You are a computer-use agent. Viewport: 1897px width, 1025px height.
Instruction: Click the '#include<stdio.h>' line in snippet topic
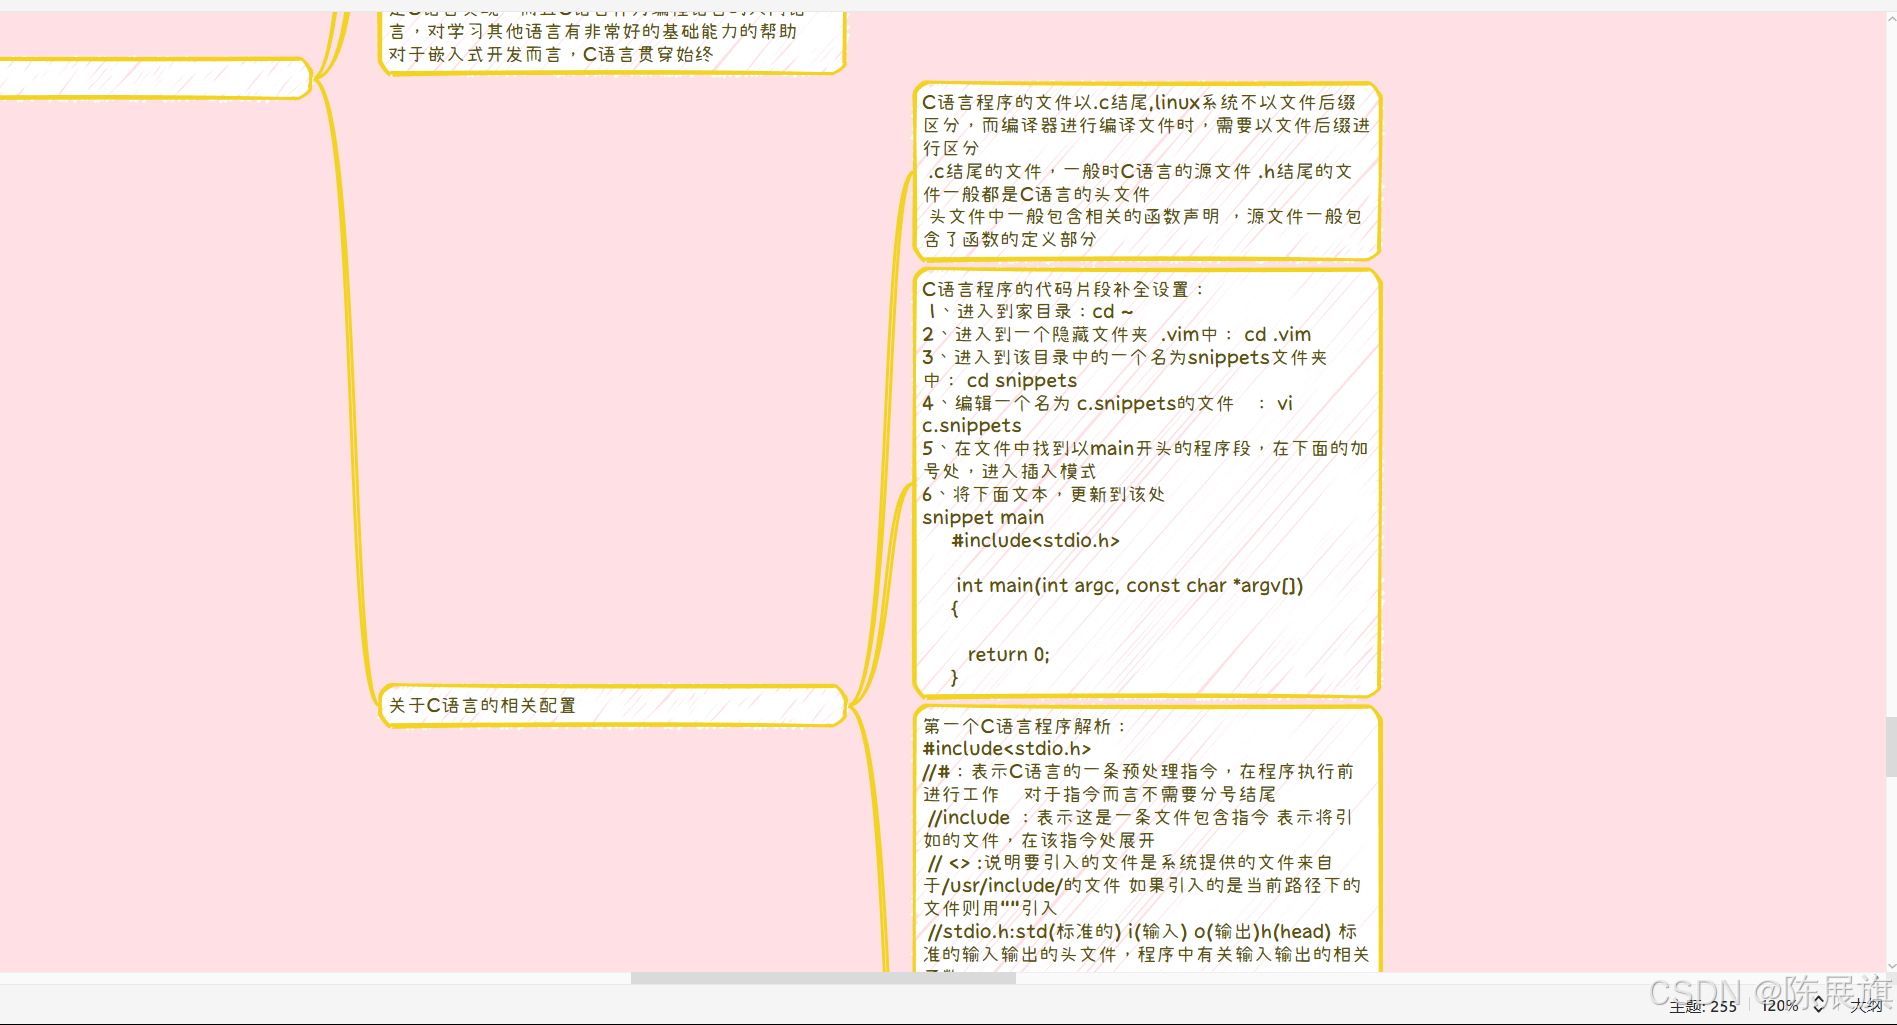[1036, 540]
